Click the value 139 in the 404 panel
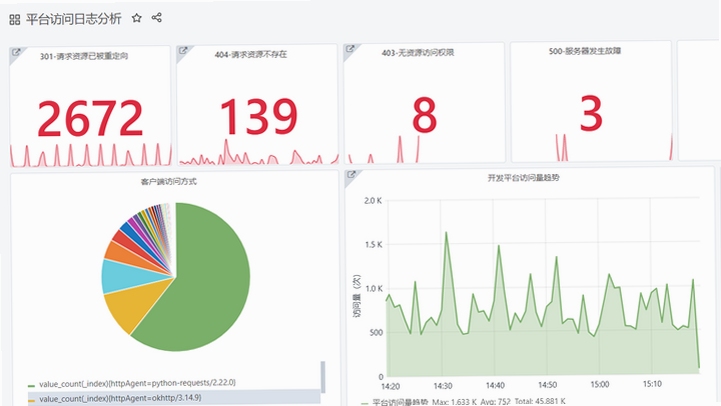The image size is (721, 406). [x=258, y=116]
